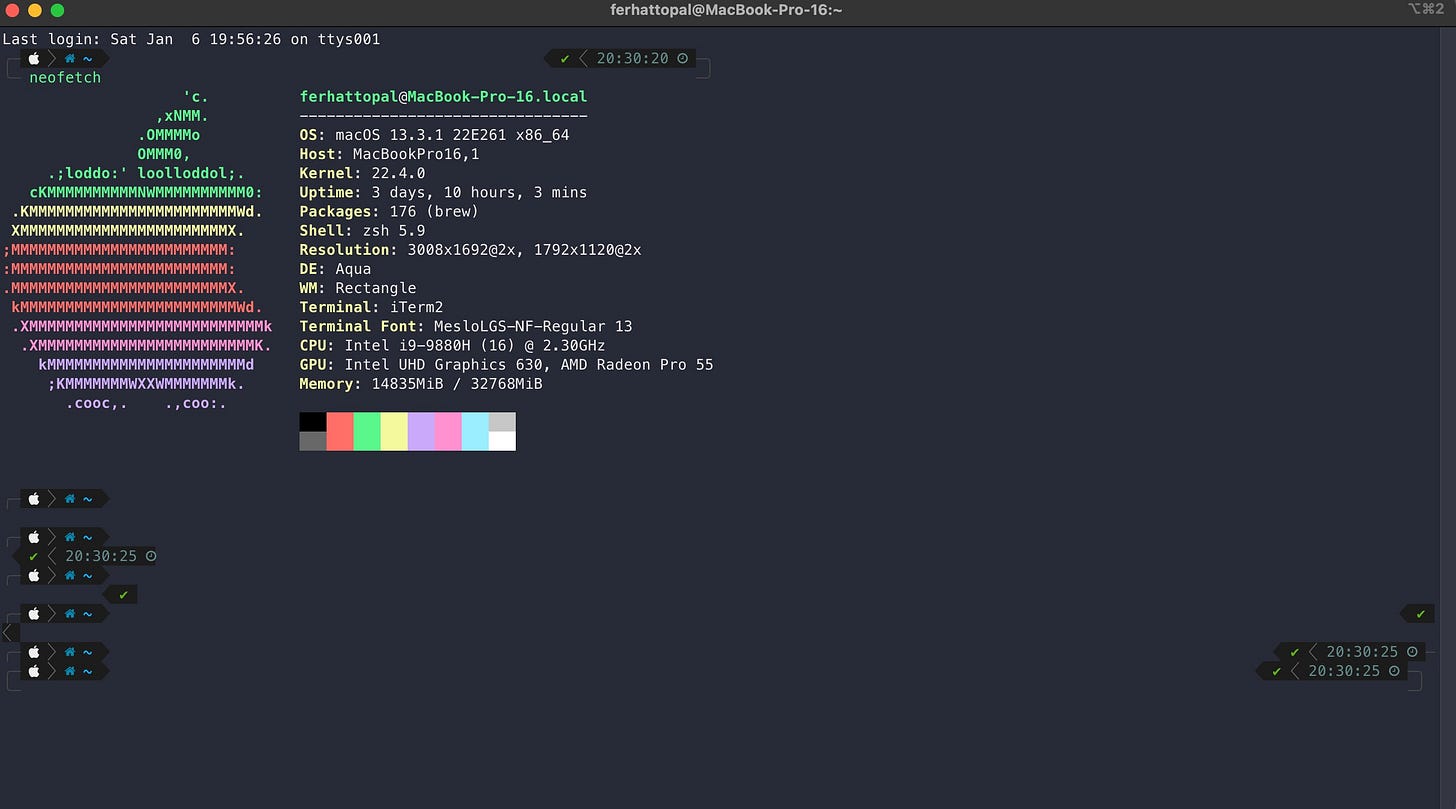Click the red color block in palette

340,431
